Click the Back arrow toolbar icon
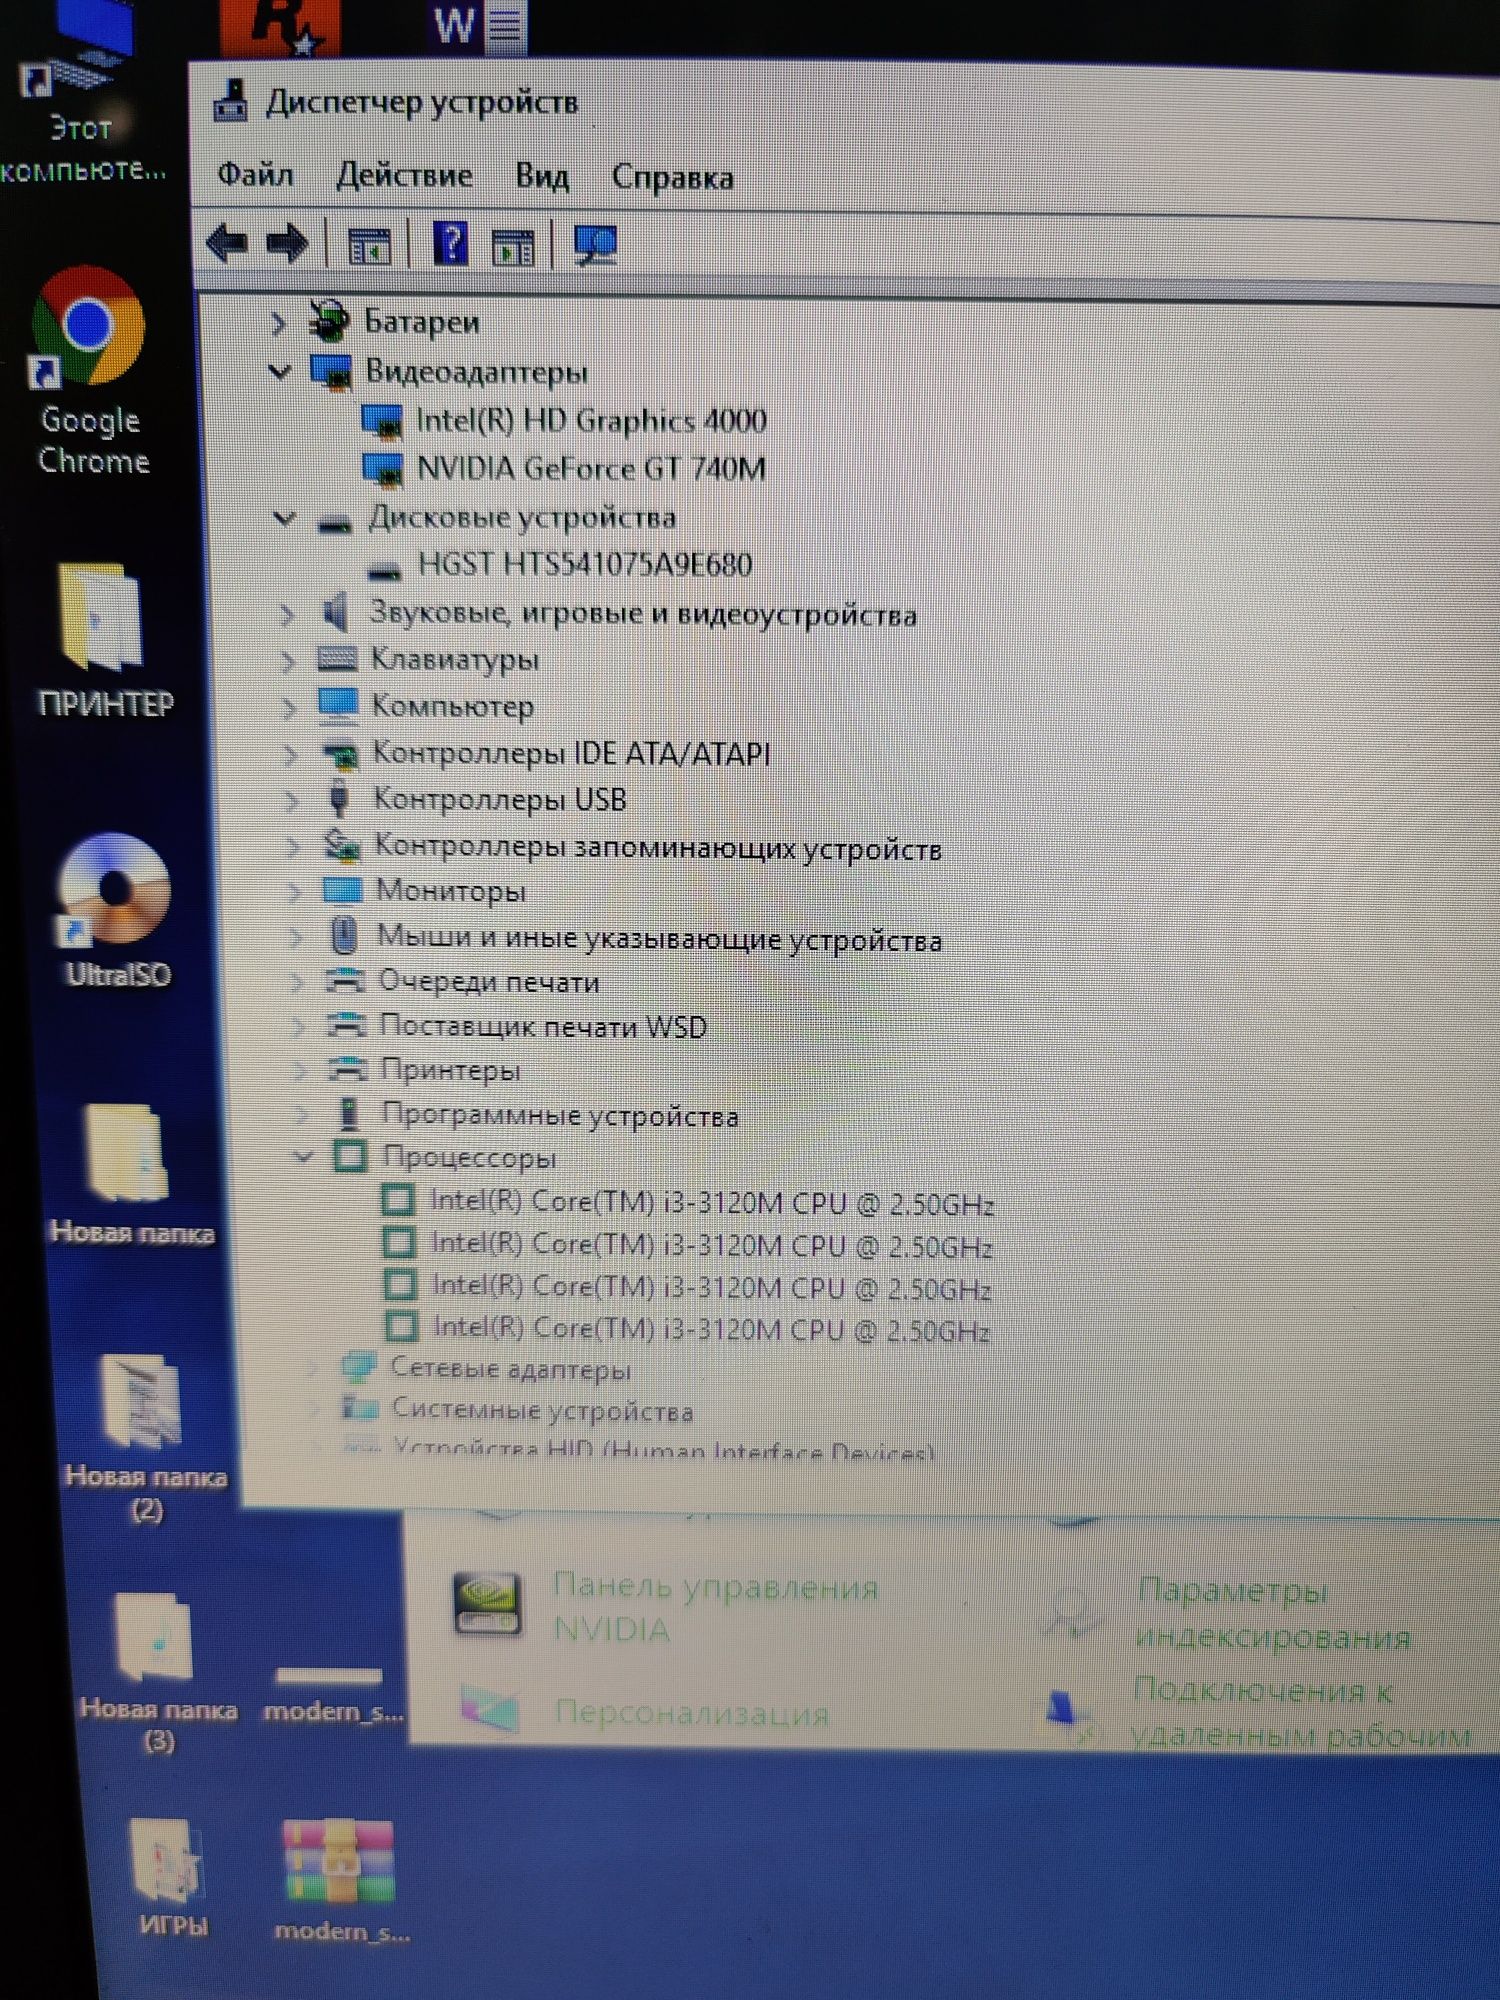The height and width of the screenshot is (2000, 1500). coord(226,243)
